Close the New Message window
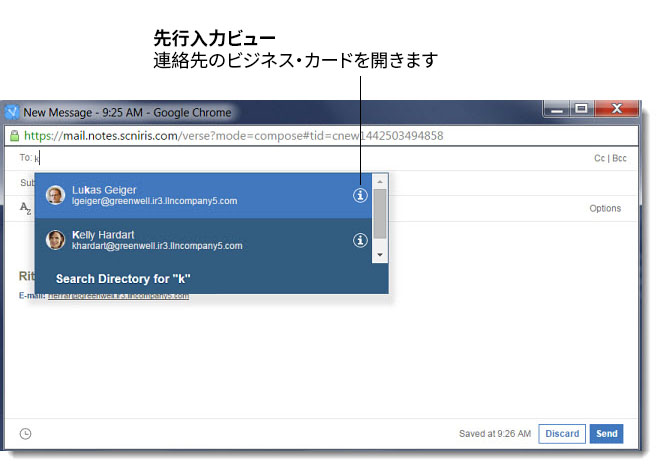 click(x=617, y=109)
